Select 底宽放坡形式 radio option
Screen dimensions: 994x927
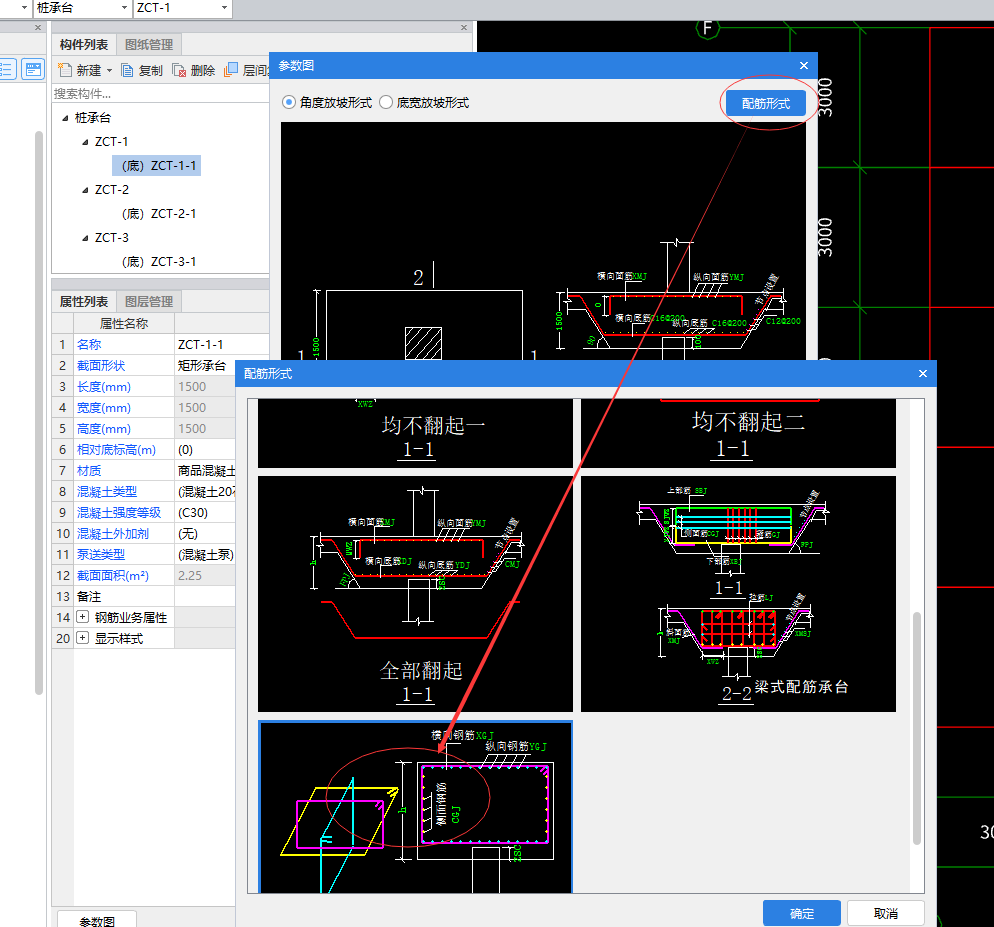click(x=385, y=102)
